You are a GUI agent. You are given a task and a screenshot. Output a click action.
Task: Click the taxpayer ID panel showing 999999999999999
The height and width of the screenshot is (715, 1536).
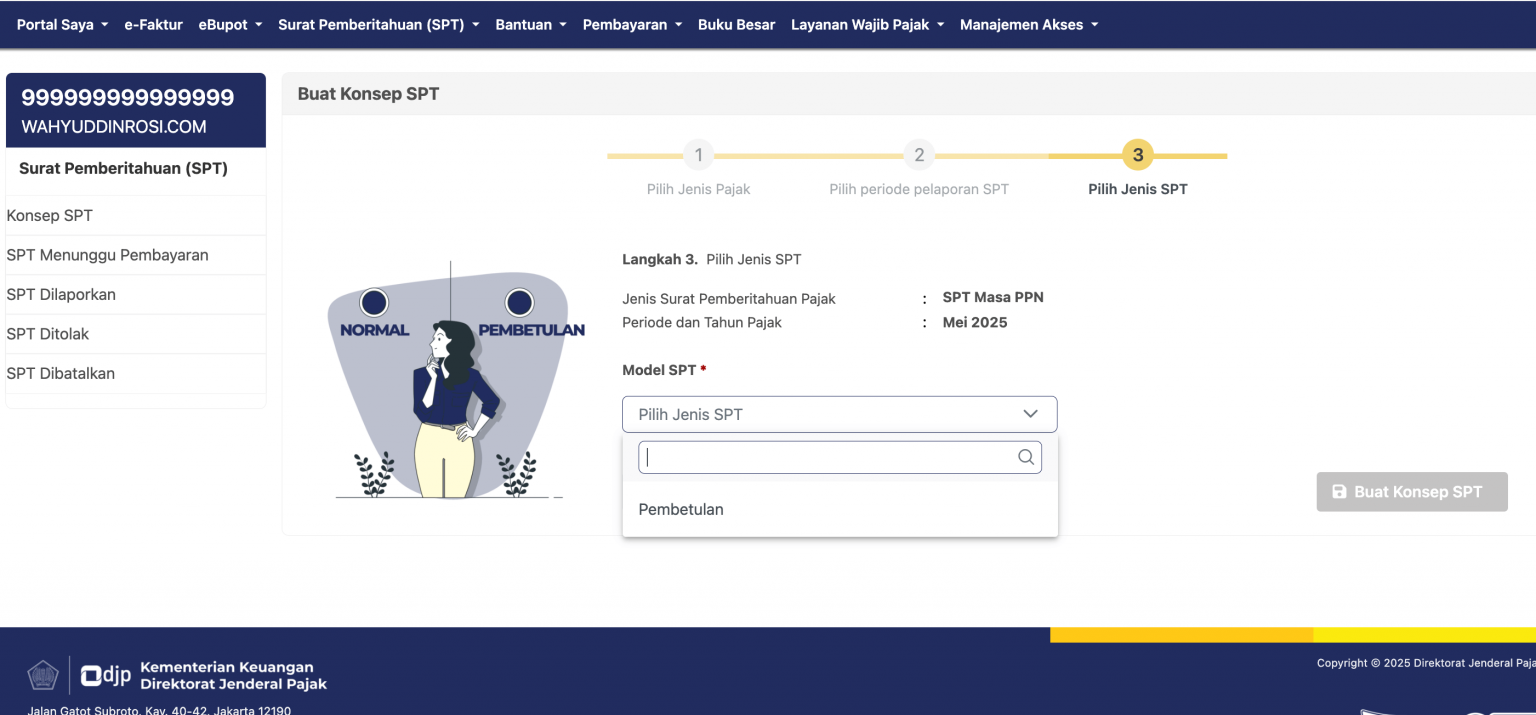tap(136, 110)
